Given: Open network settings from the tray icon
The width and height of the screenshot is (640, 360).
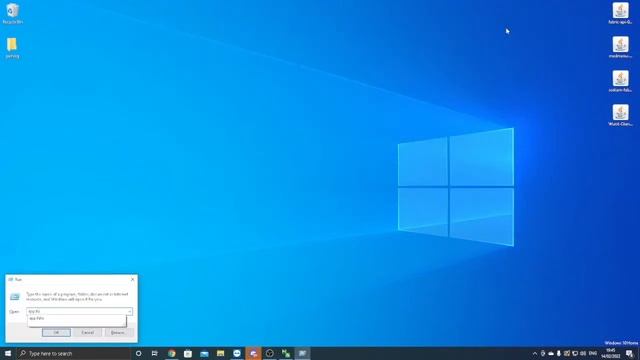Looking at the screenshot, I should (x=575, y=353).
